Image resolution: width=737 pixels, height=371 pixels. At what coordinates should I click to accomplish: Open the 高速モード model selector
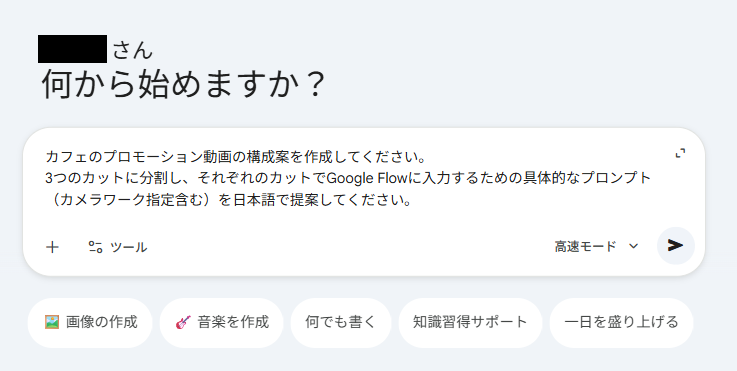click(x=596, y=246)
